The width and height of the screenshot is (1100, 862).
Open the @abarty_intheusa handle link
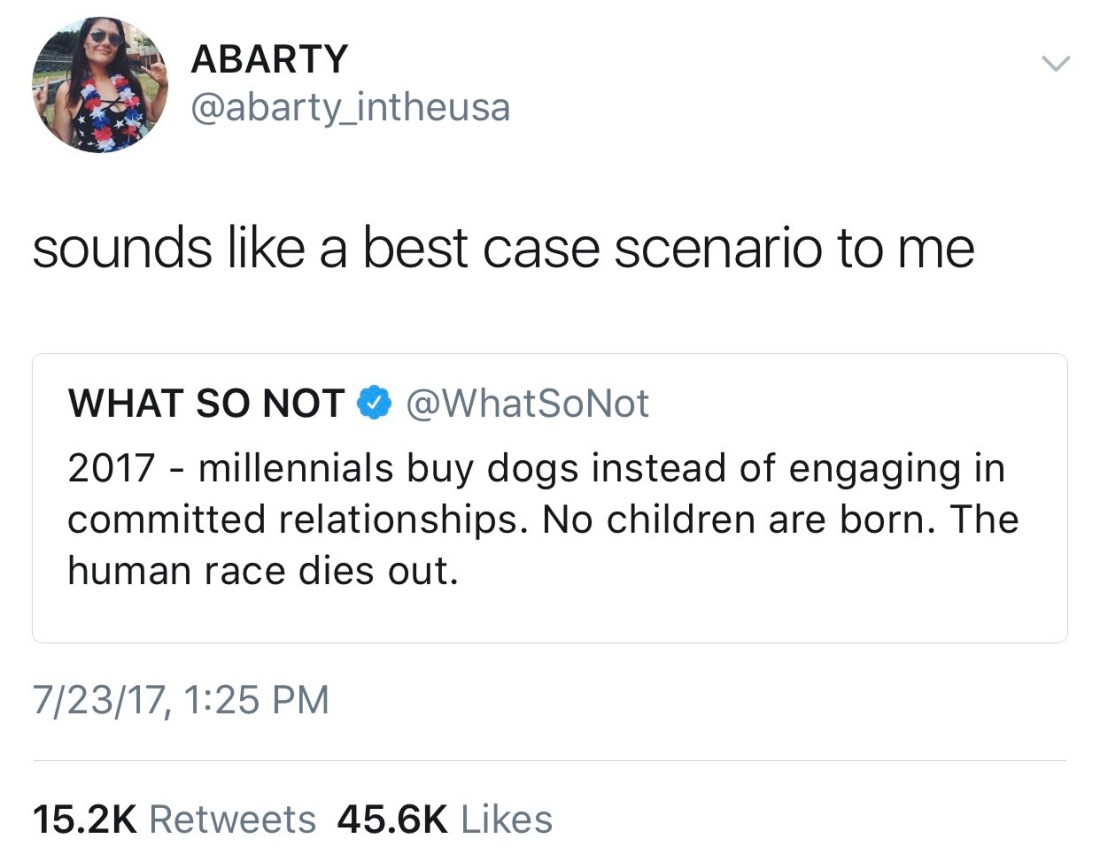click(349, 107)
